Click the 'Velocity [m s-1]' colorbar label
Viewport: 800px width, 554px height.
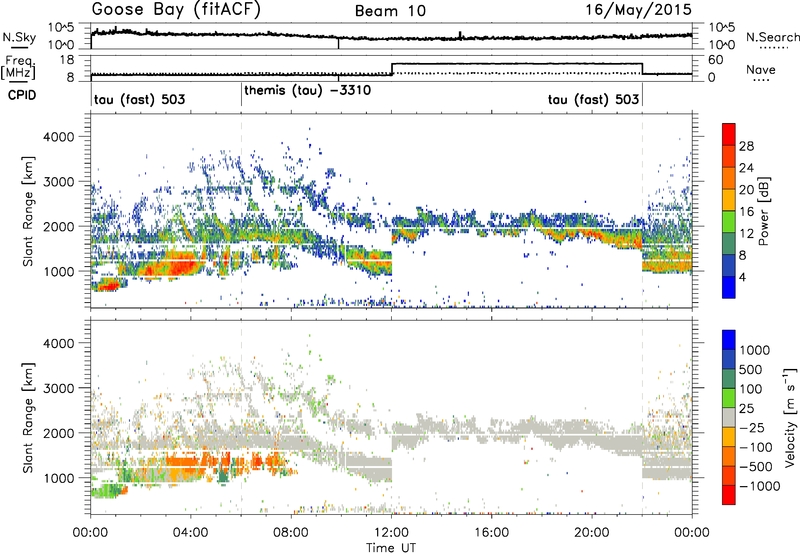(790, 417)
